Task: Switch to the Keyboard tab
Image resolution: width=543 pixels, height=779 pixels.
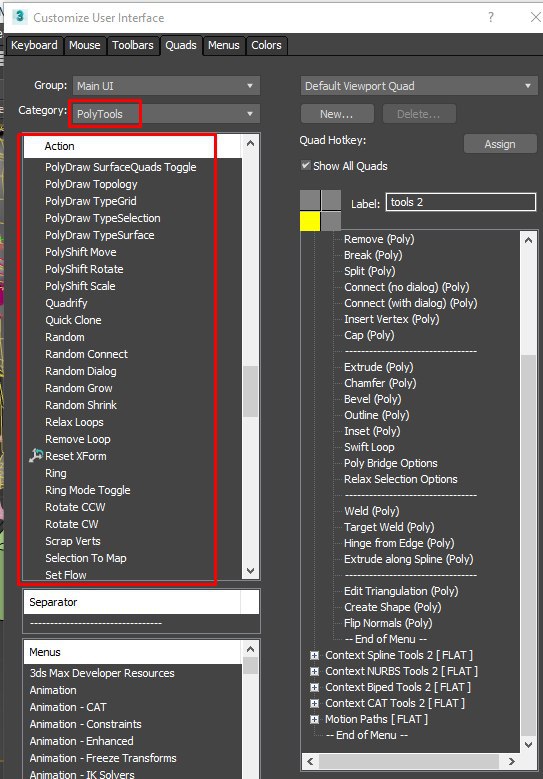Action: [34, 45]
